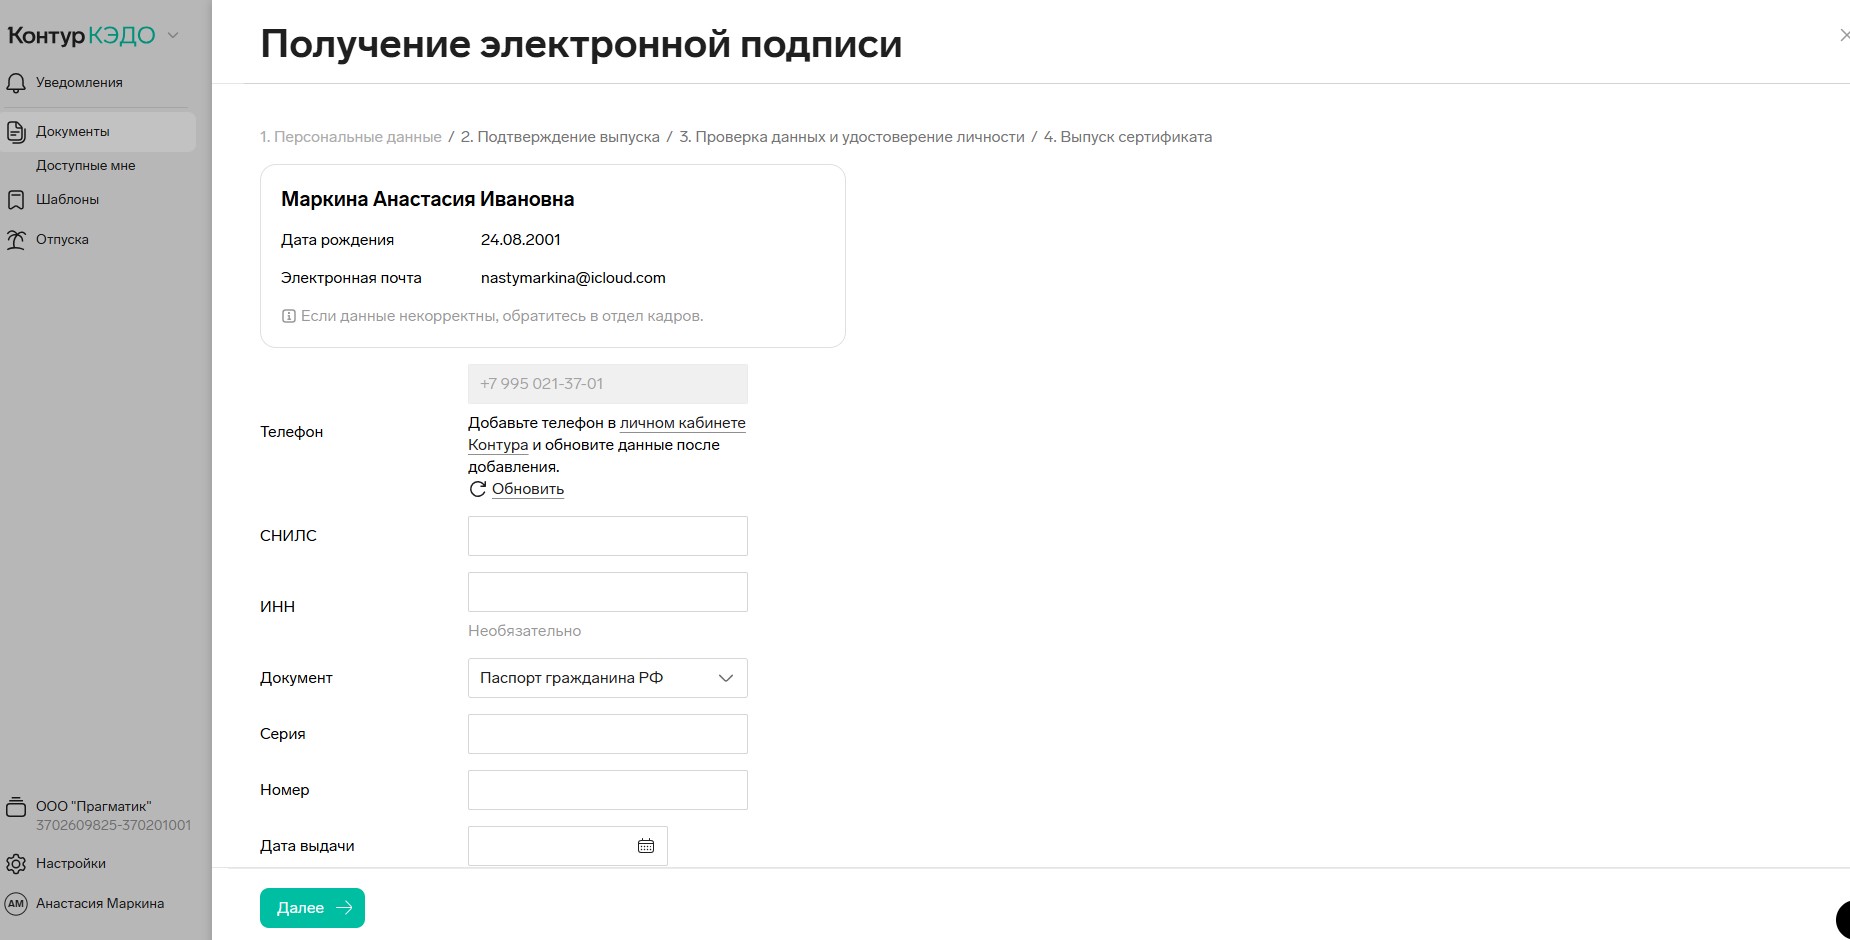Click the AM user avatar icon
The image size is (1850, 940).
click(16, 904)
